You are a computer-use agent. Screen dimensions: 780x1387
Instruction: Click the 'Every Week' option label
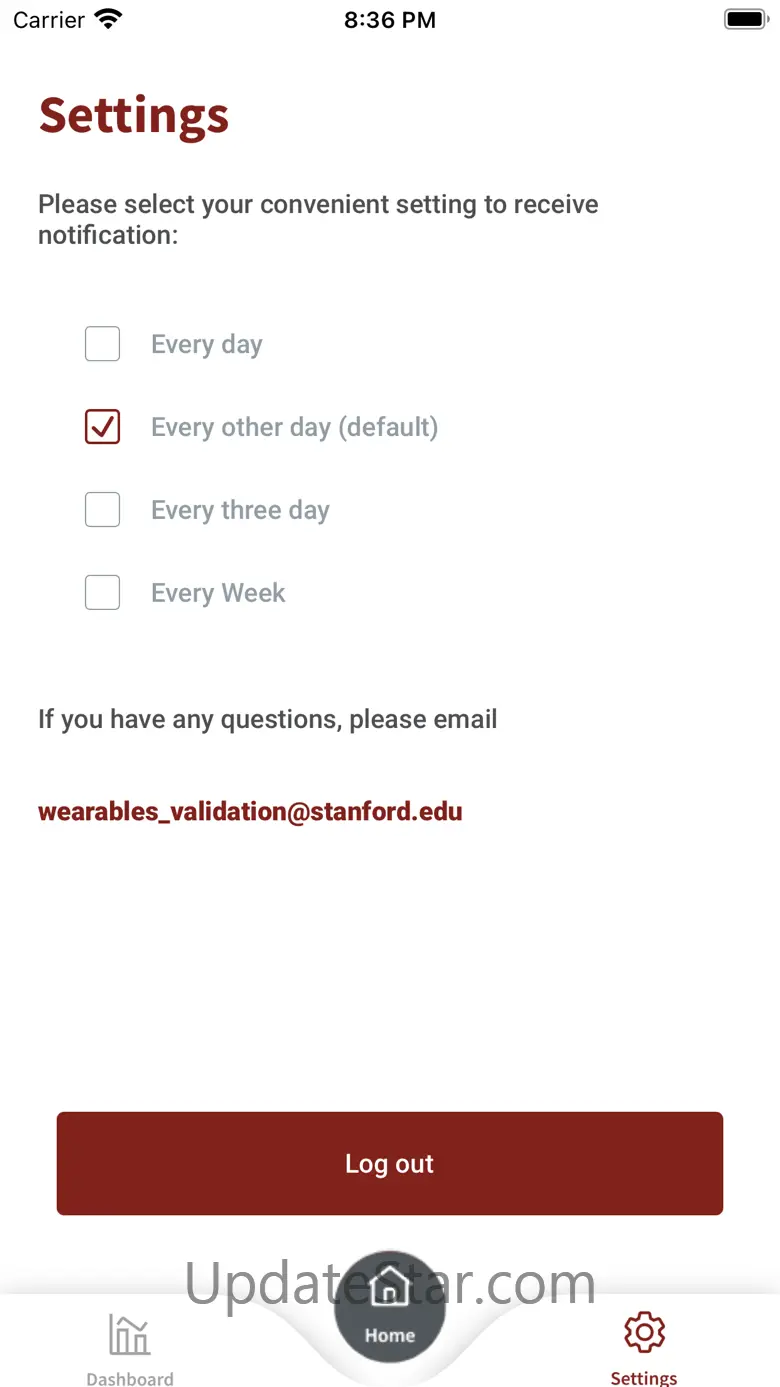[x=218, y=593]
